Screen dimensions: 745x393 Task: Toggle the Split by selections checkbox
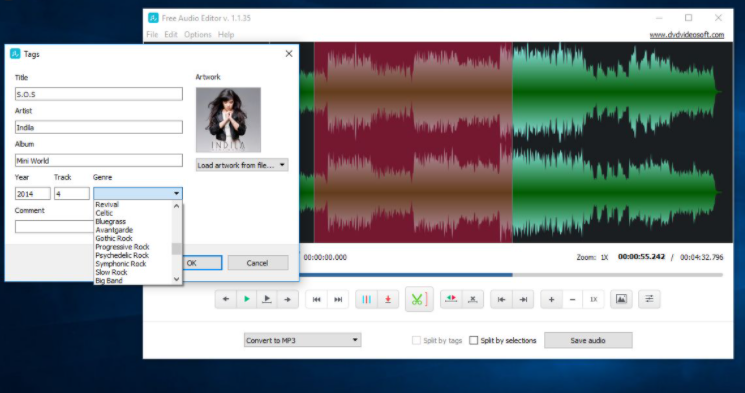(x=473, y=340)
